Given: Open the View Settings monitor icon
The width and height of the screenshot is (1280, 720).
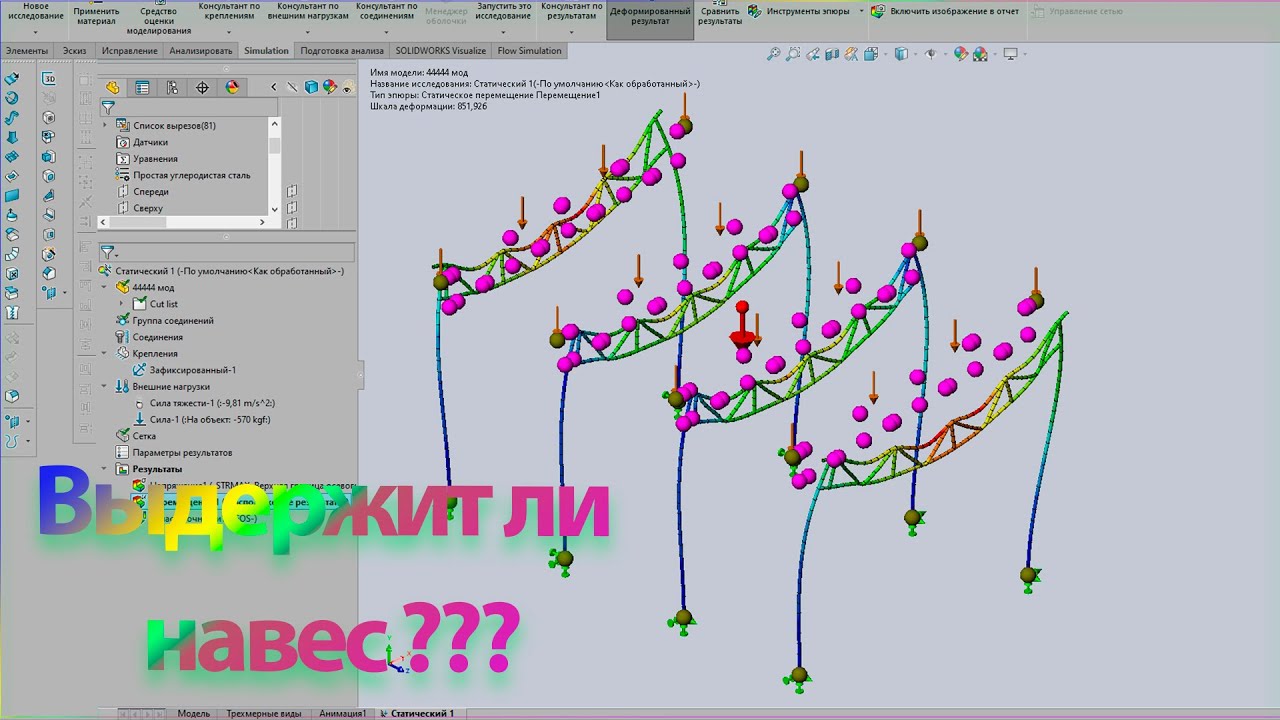Looking at the screenshot, I should (x=1010, y=54).
